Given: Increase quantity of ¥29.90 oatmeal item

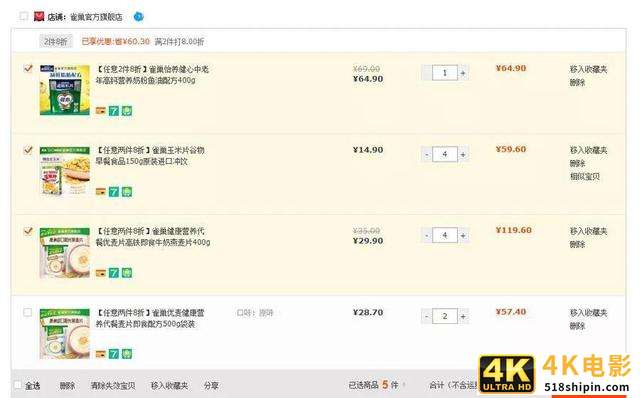Looking at the screenshot, I should (x=463, y=235).
